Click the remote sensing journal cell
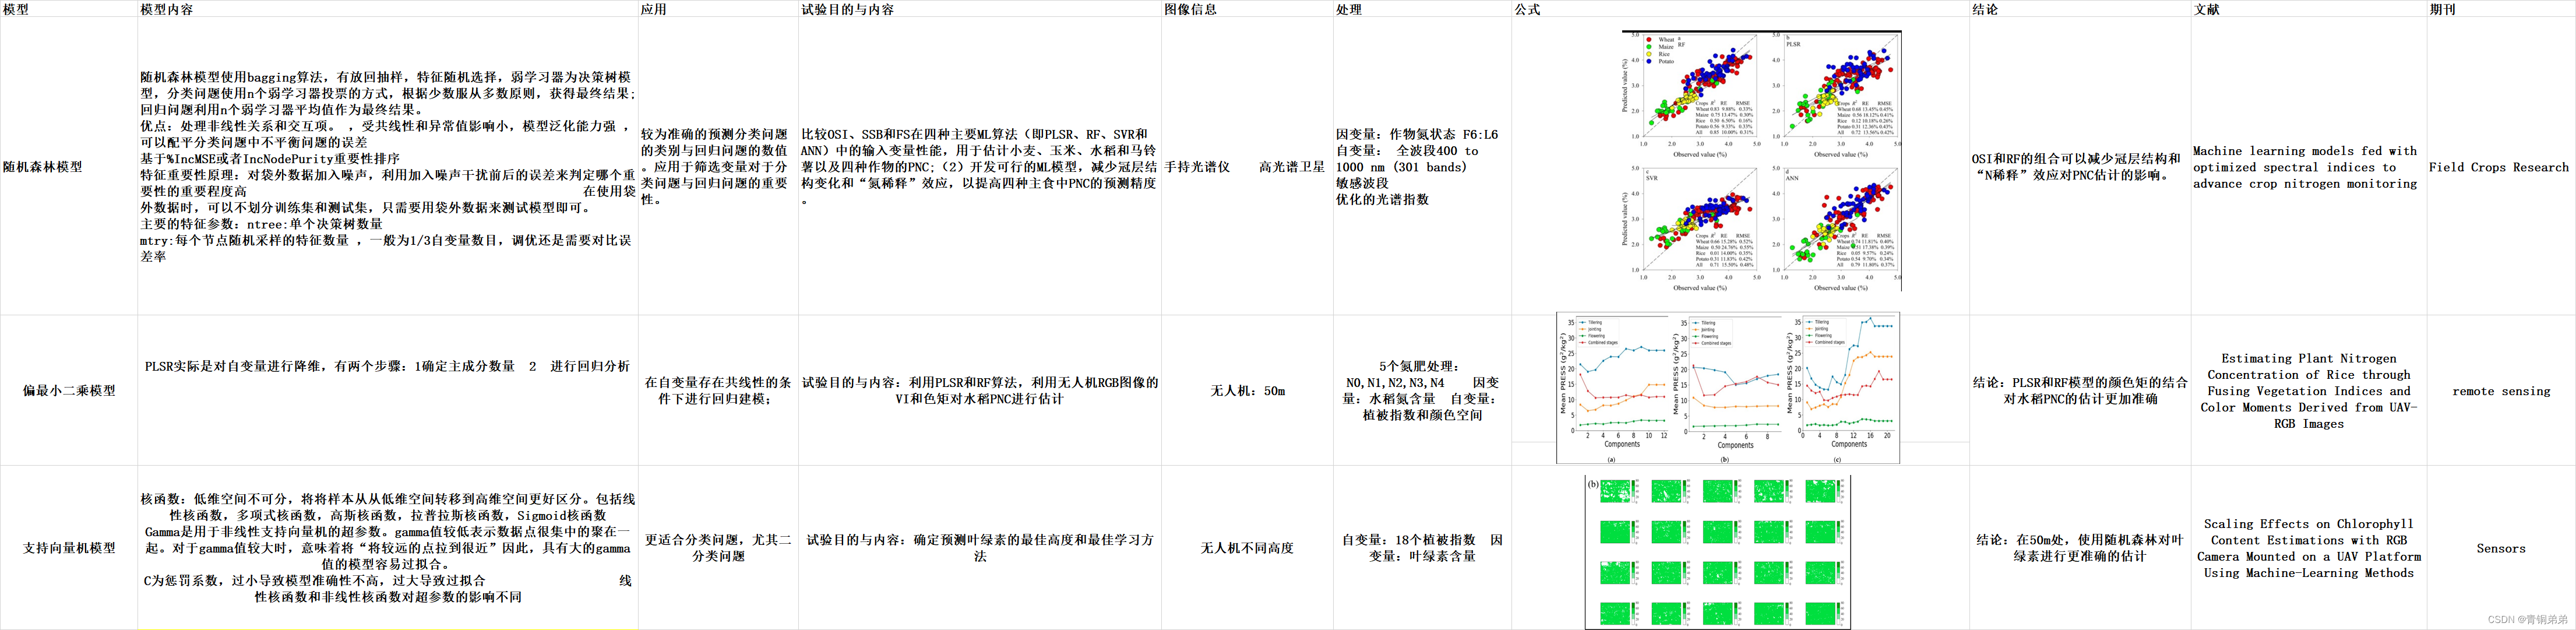 pos(2501,391)
